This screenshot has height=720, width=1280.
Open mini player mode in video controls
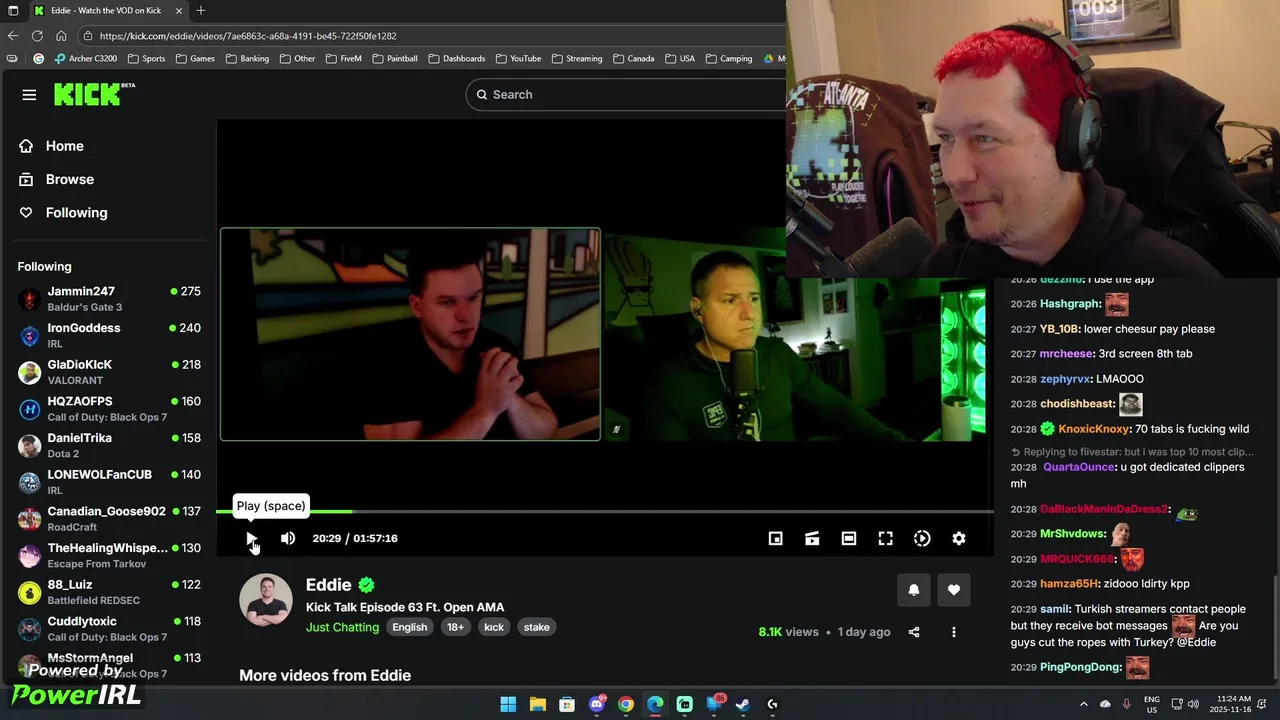point(775,538)
